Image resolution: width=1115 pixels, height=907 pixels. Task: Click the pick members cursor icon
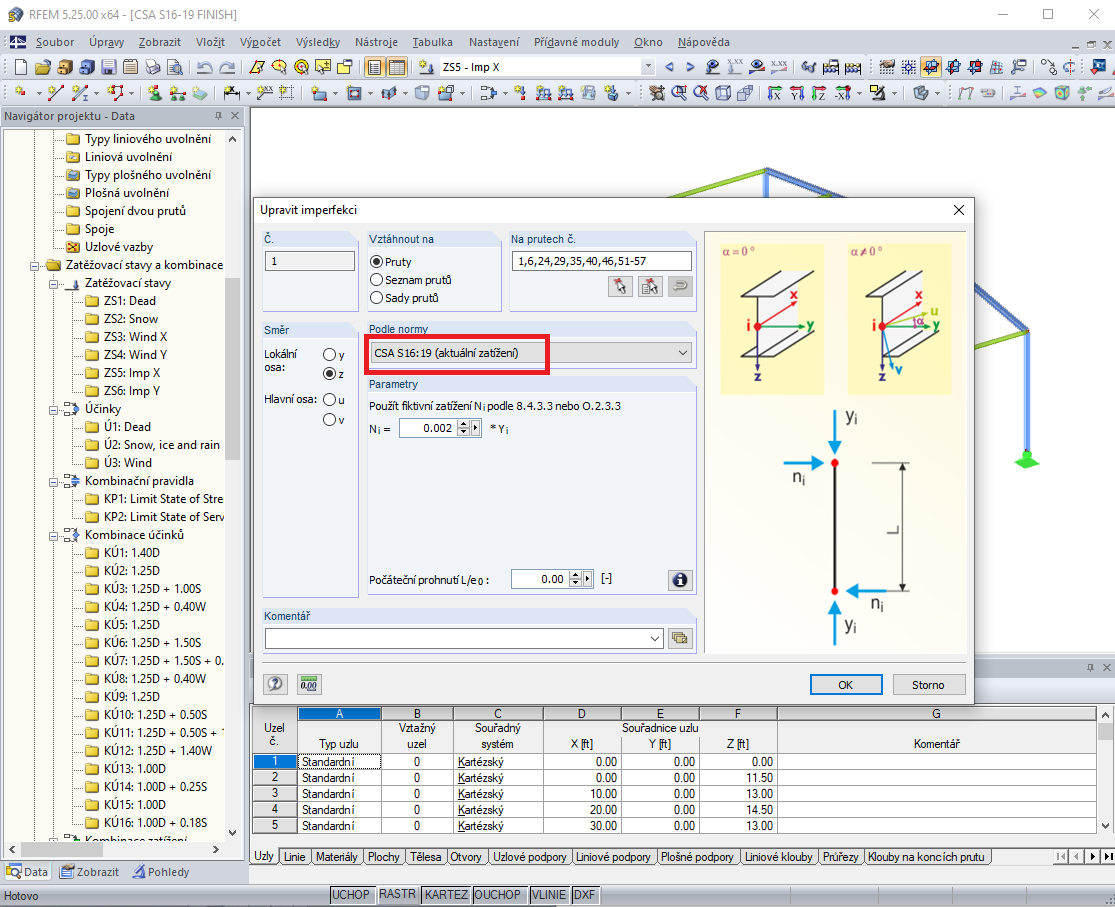coord(620,287)
